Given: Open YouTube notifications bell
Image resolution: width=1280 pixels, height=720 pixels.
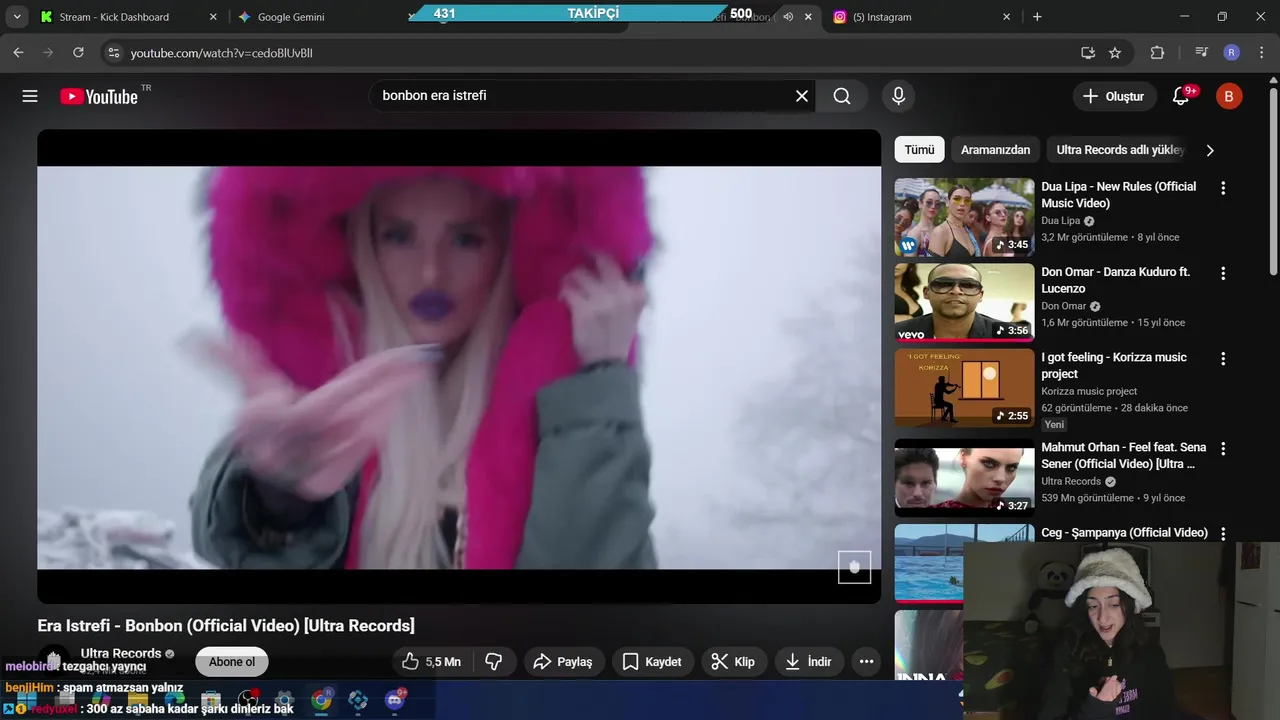Looking at the screenshot, I should tap(1181, 96).
